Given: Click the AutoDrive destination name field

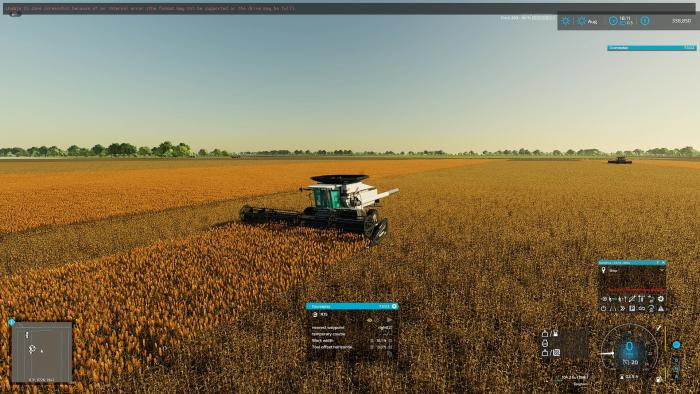Looking at the screenshot, I should click(x=633, y=270).
